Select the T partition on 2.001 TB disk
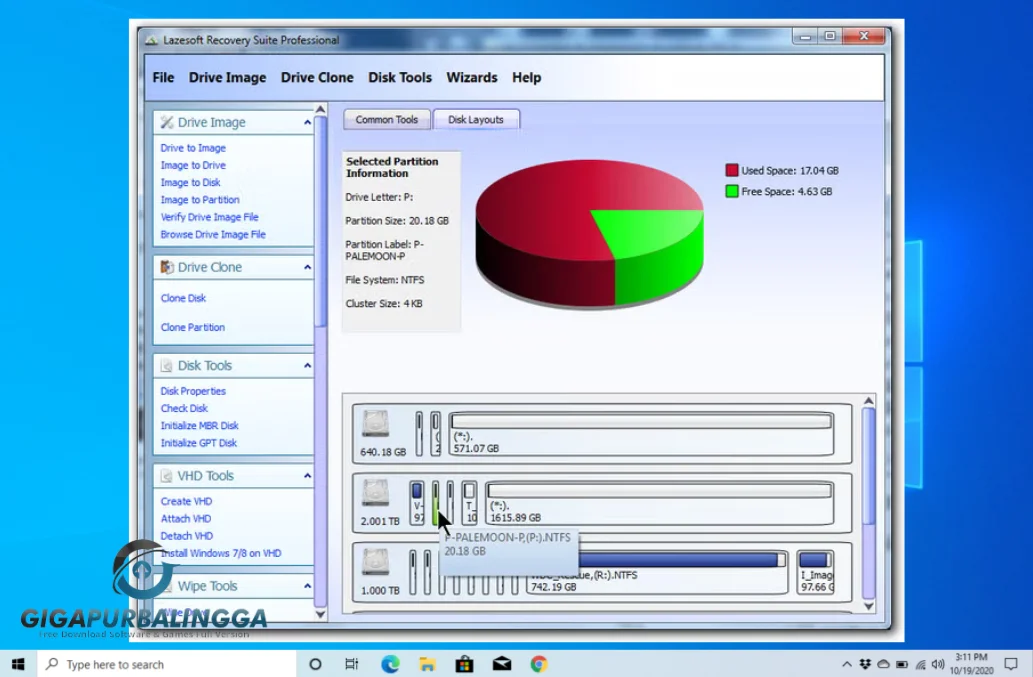1033x677 pixels. pos(469,502)
